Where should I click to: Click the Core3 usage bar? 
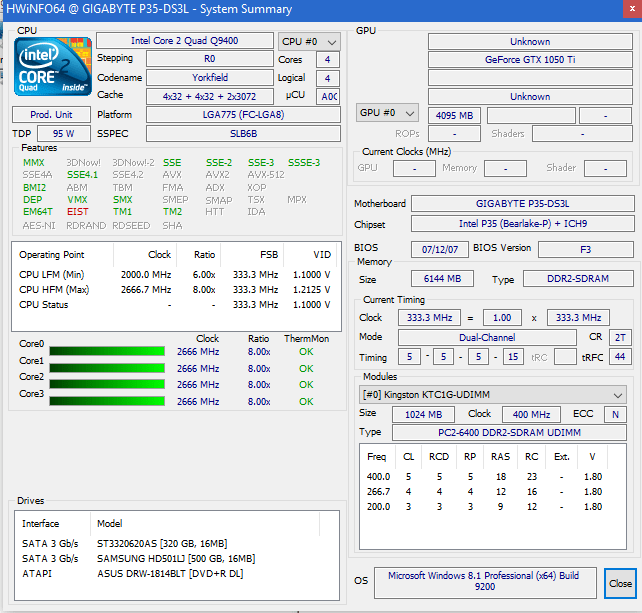(x=107, y=401)
